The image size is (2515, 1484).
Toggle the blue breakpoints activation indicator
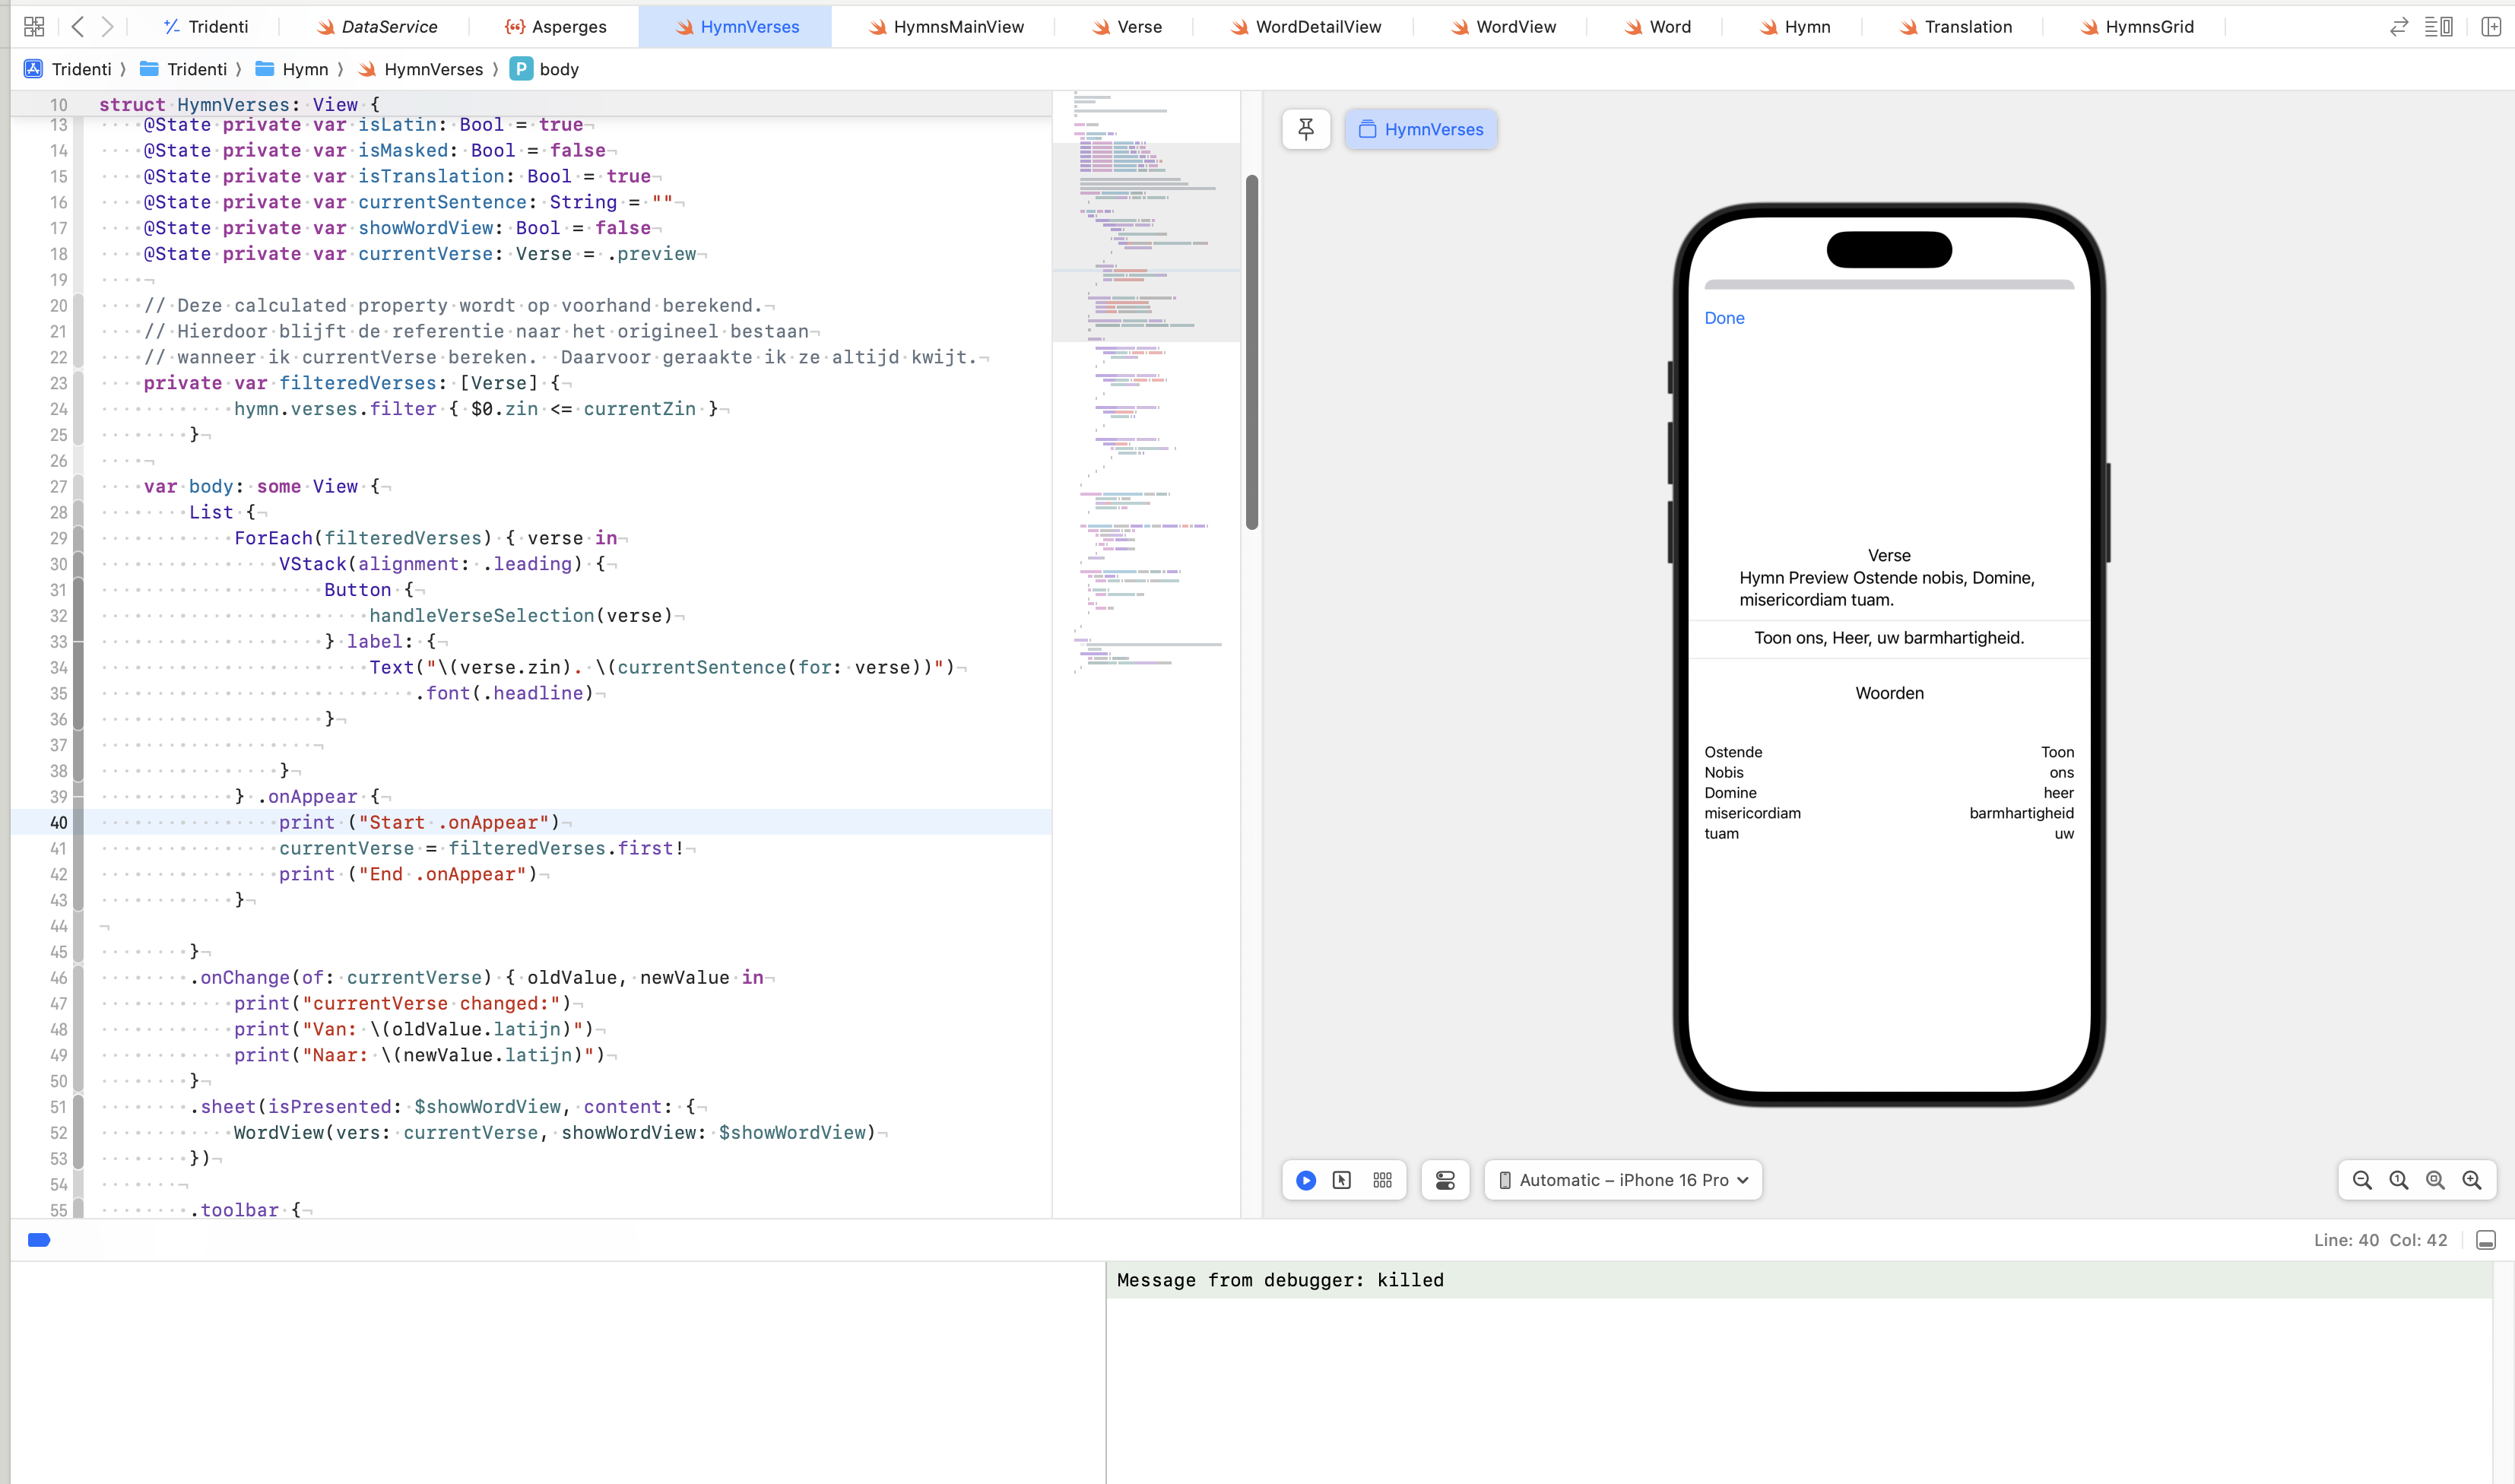coord(39,1240)
